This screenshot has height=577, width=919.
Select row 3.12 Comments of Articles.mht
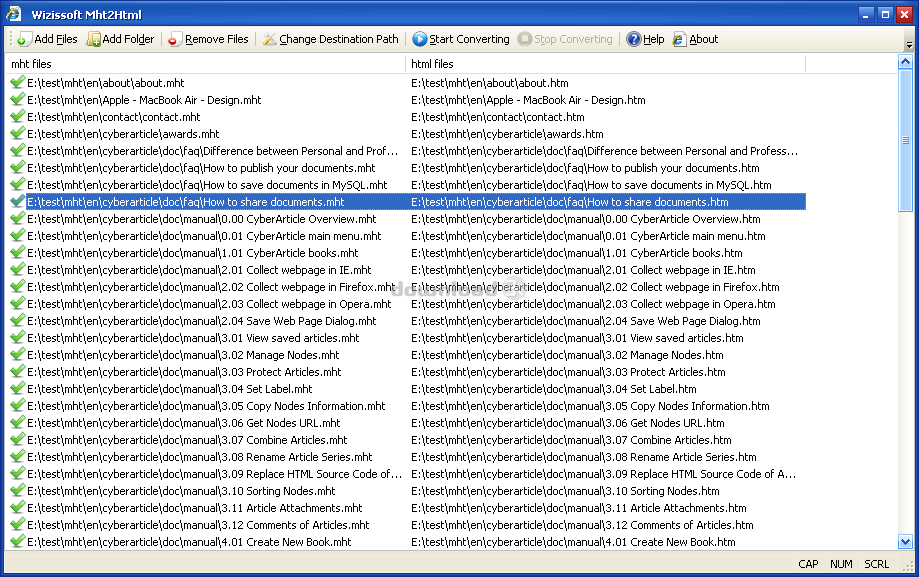click(407, 525)
